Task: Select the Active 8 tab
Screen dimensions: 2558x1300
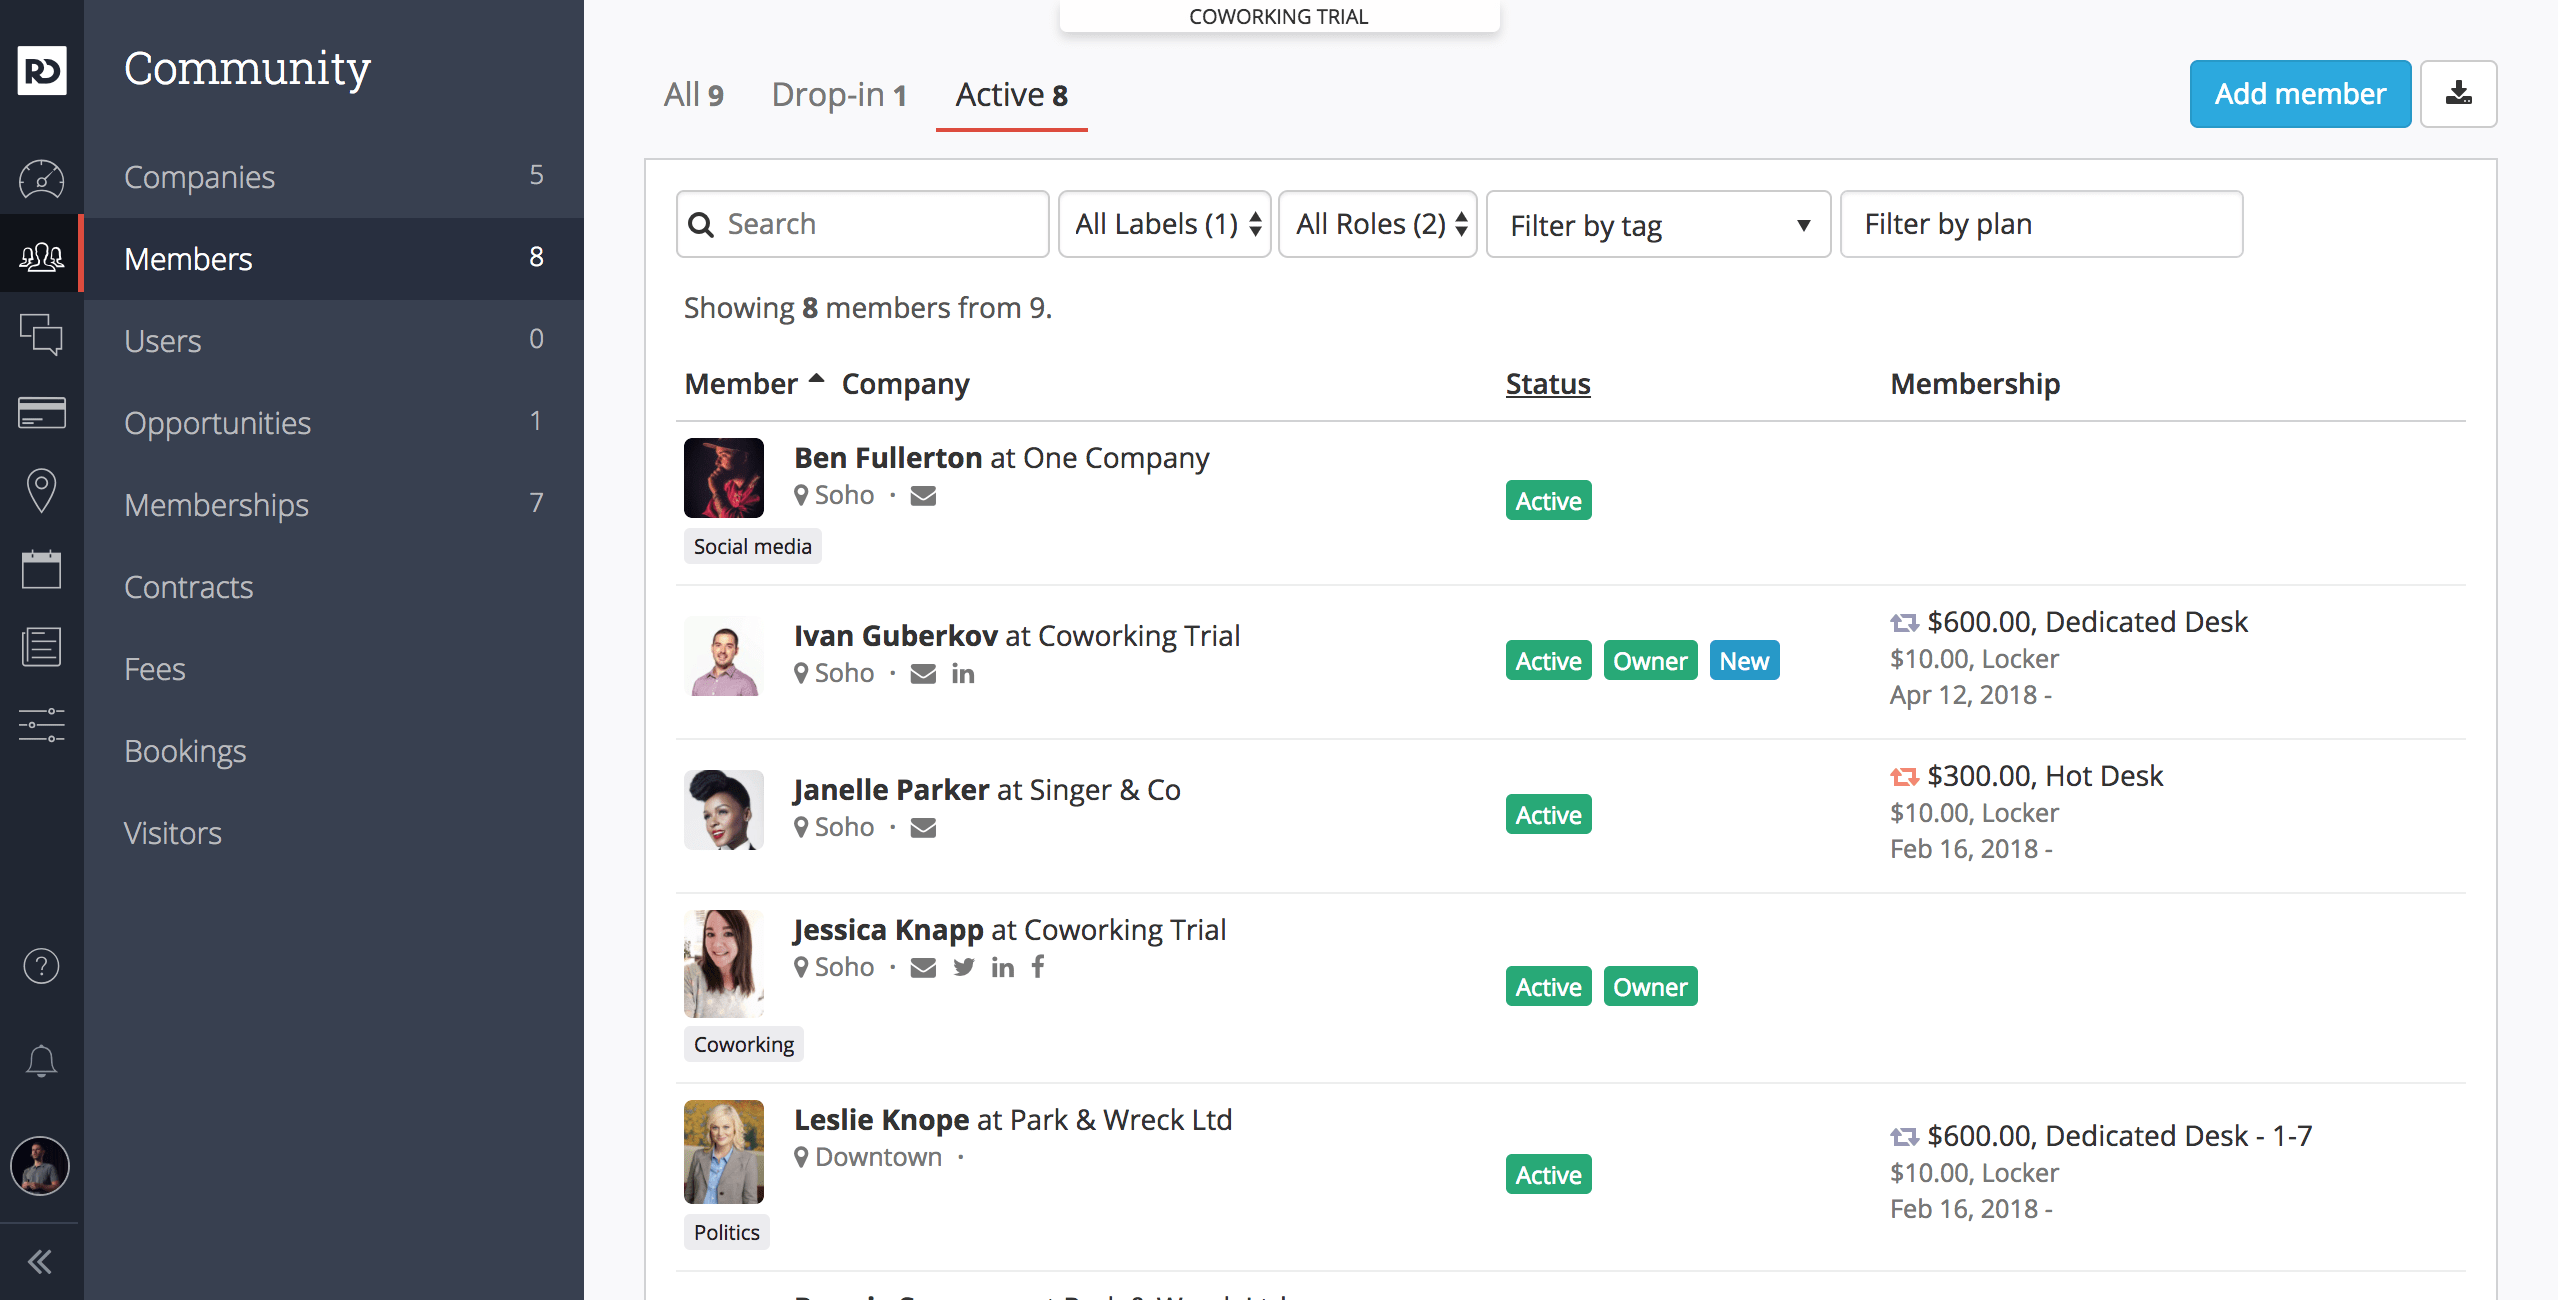Action: pos(1011,95)
